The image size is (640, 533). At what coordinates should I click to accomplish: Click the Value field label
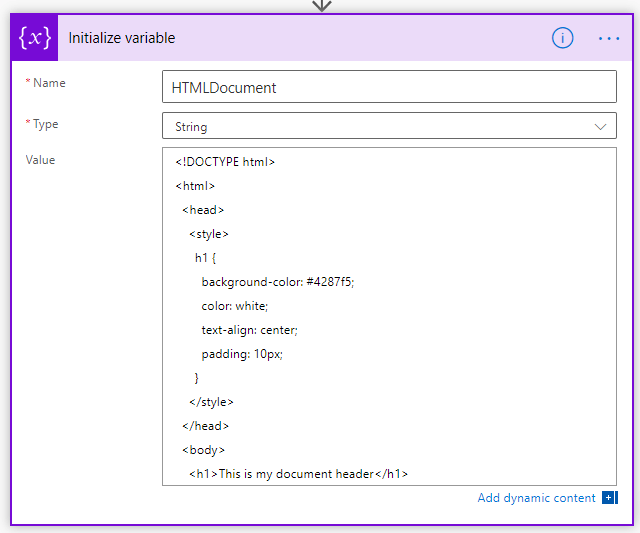40,160
